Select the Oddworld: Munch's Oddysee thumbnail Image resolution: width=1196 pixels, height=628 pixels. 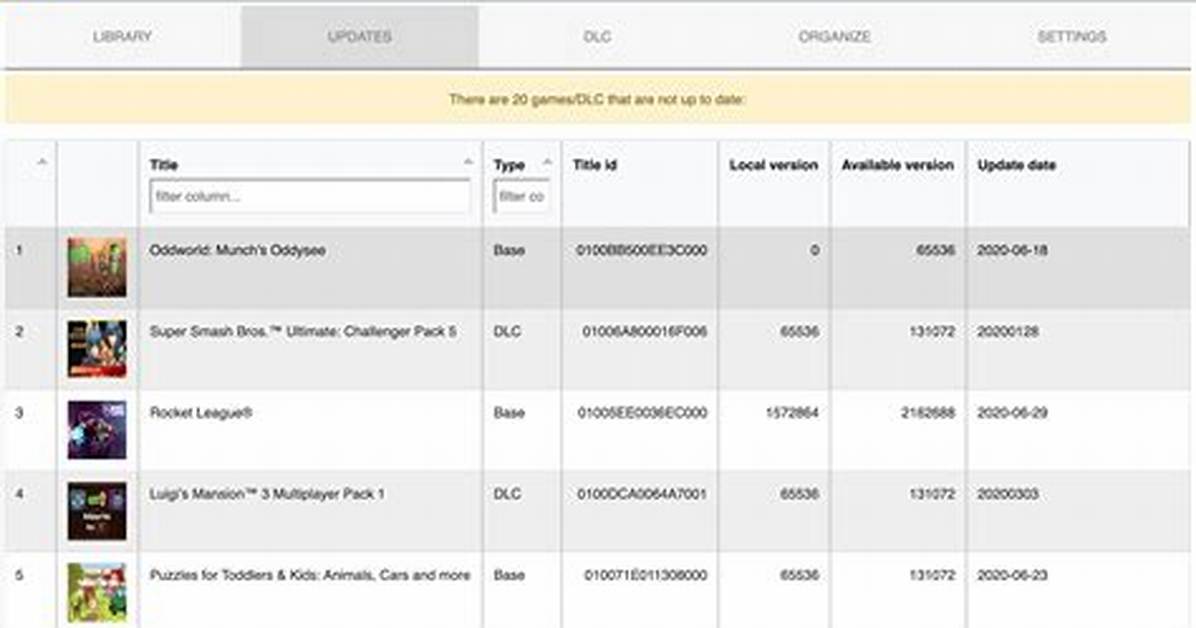click(97, 267)
